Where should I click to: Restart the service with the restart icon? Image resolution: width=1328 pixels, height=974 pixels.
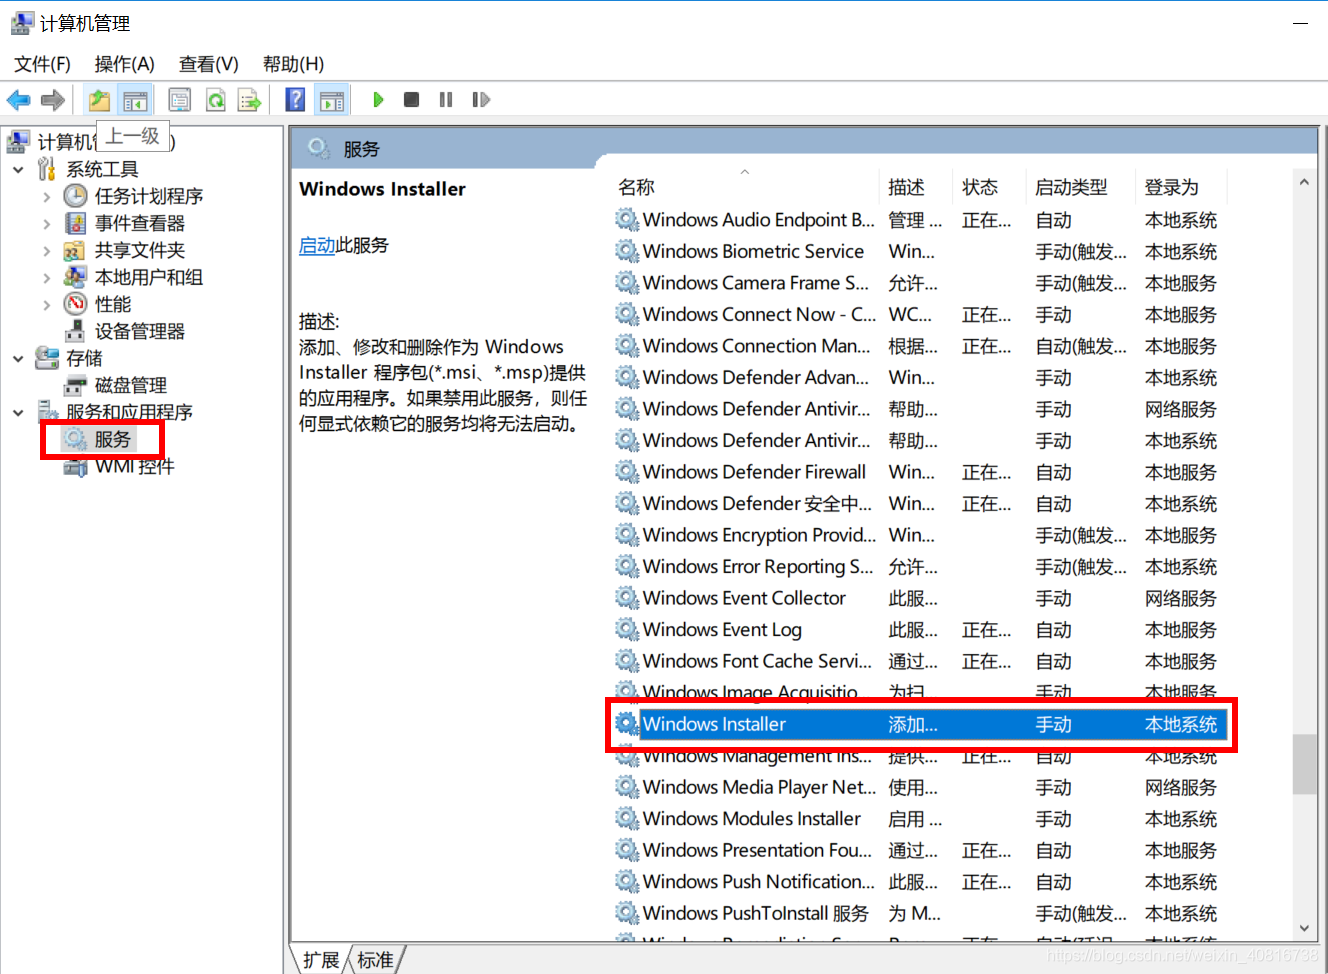pyautogui.click(x=481, y=100)
